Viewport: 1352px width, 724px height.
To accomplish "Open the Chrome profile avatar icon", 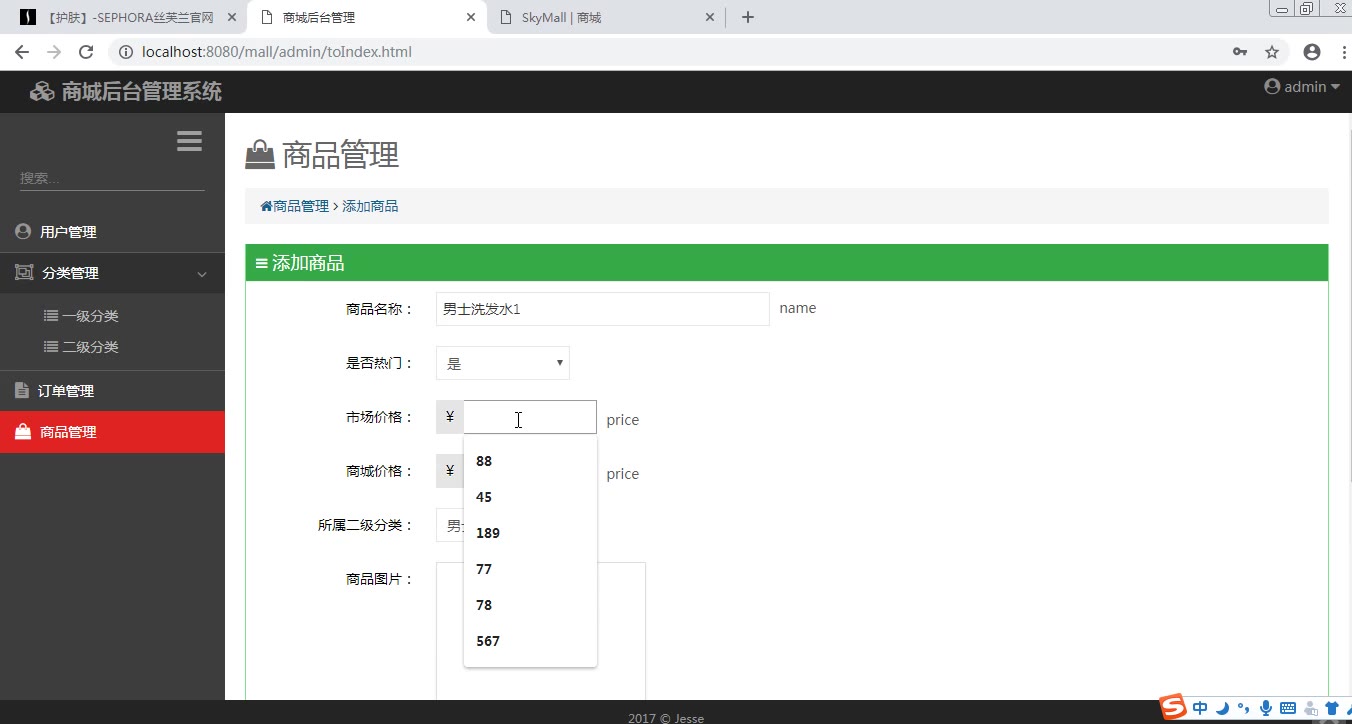I will tap(1312, 52).
